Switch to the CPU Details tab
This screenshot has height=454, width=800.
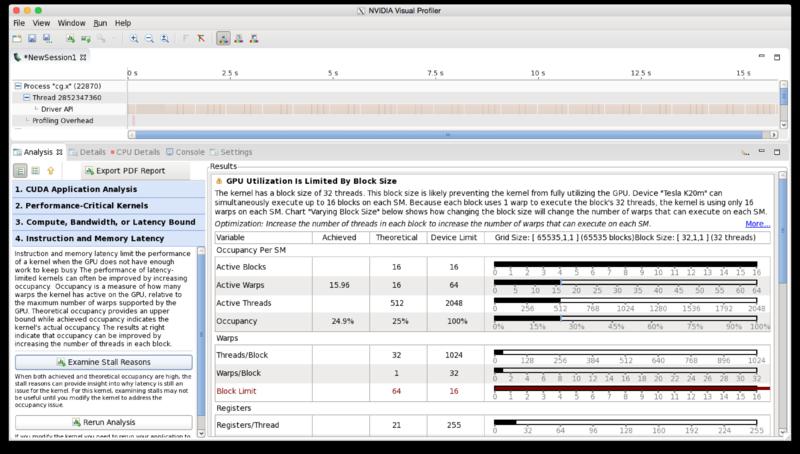click(135, 152)
